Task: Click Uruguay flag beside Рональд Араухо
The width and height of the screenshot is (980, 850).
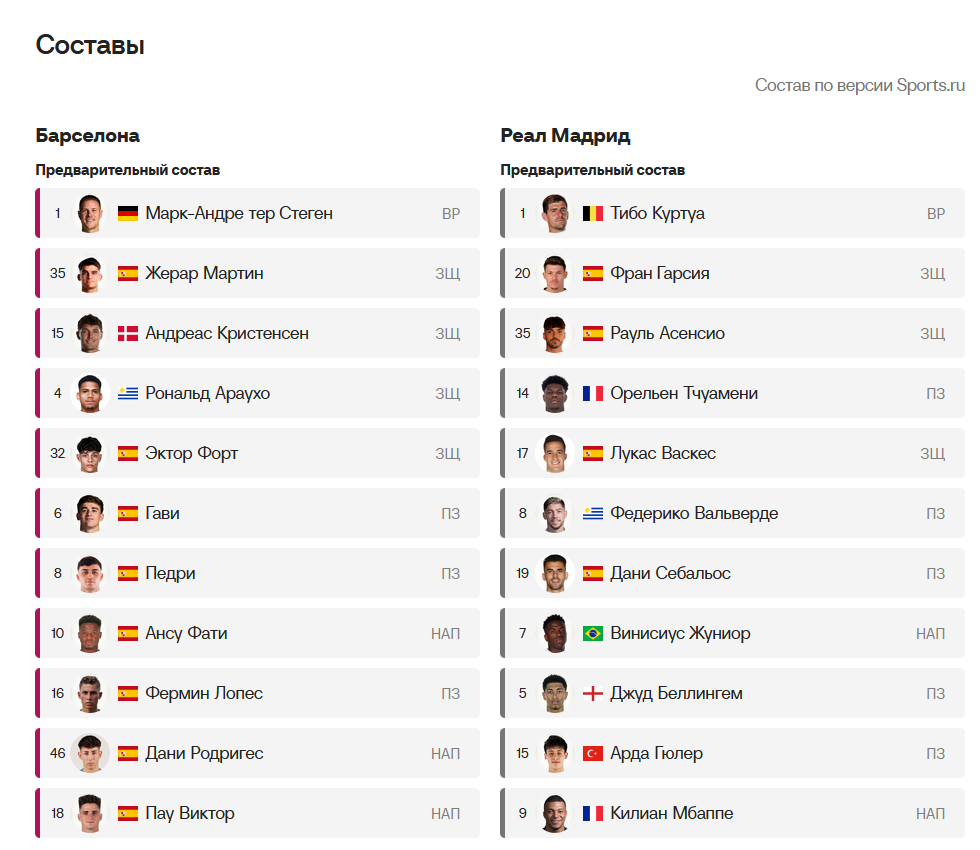Action: [127, 393]
